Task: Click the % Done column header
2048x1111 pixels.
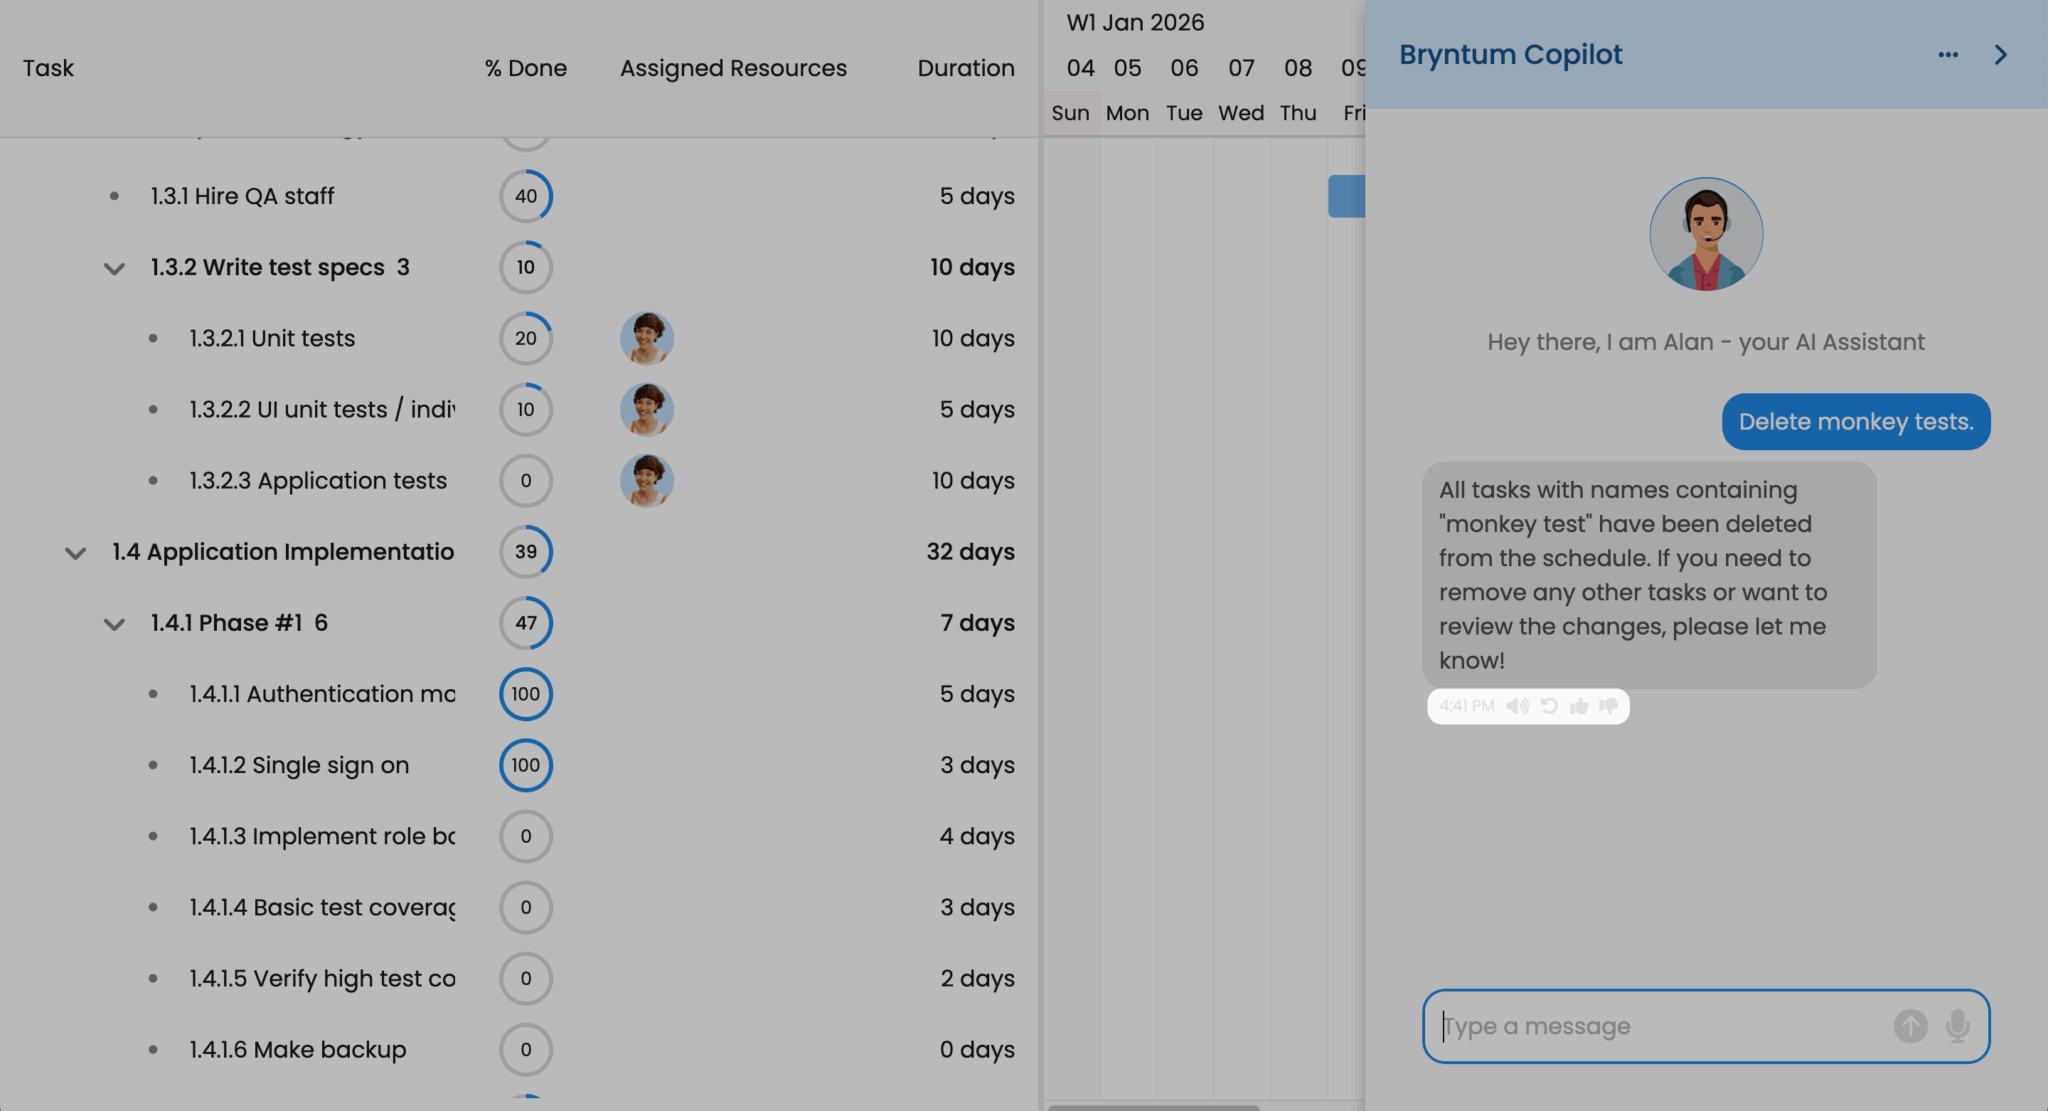Action: [x=525, y=68]
